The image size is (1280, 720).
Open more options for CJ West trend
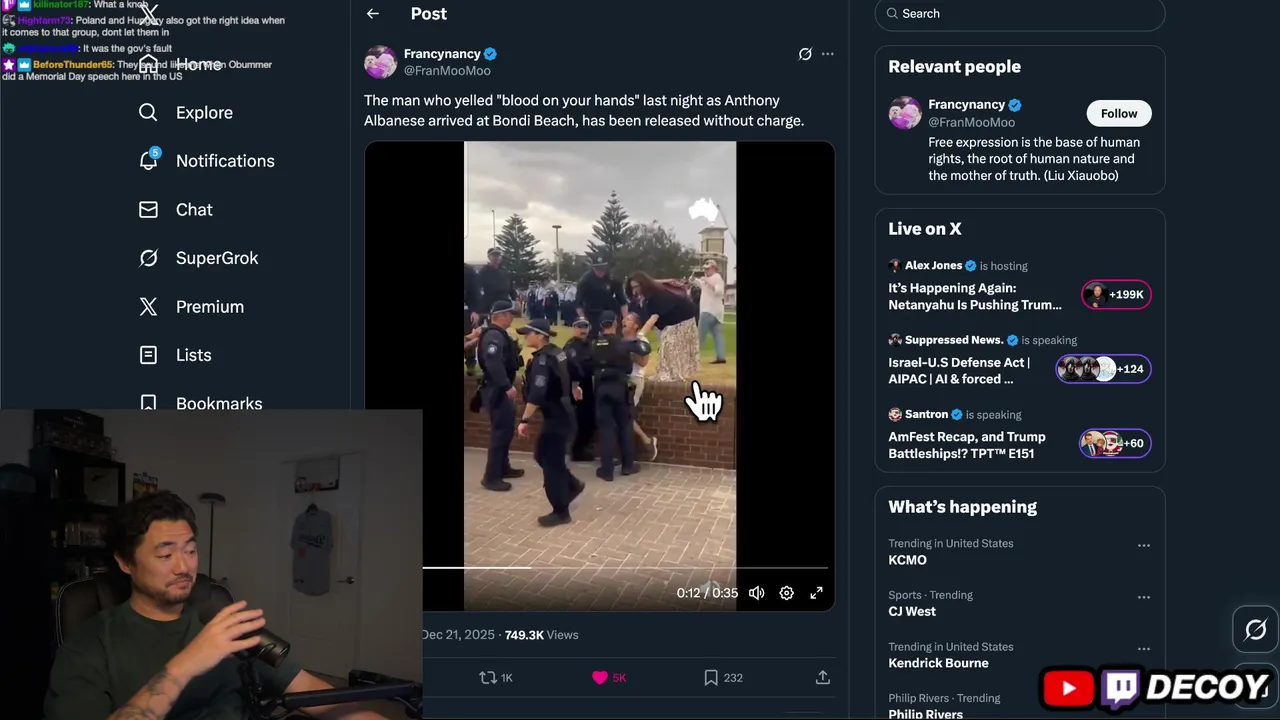(x=1143, y=597)
